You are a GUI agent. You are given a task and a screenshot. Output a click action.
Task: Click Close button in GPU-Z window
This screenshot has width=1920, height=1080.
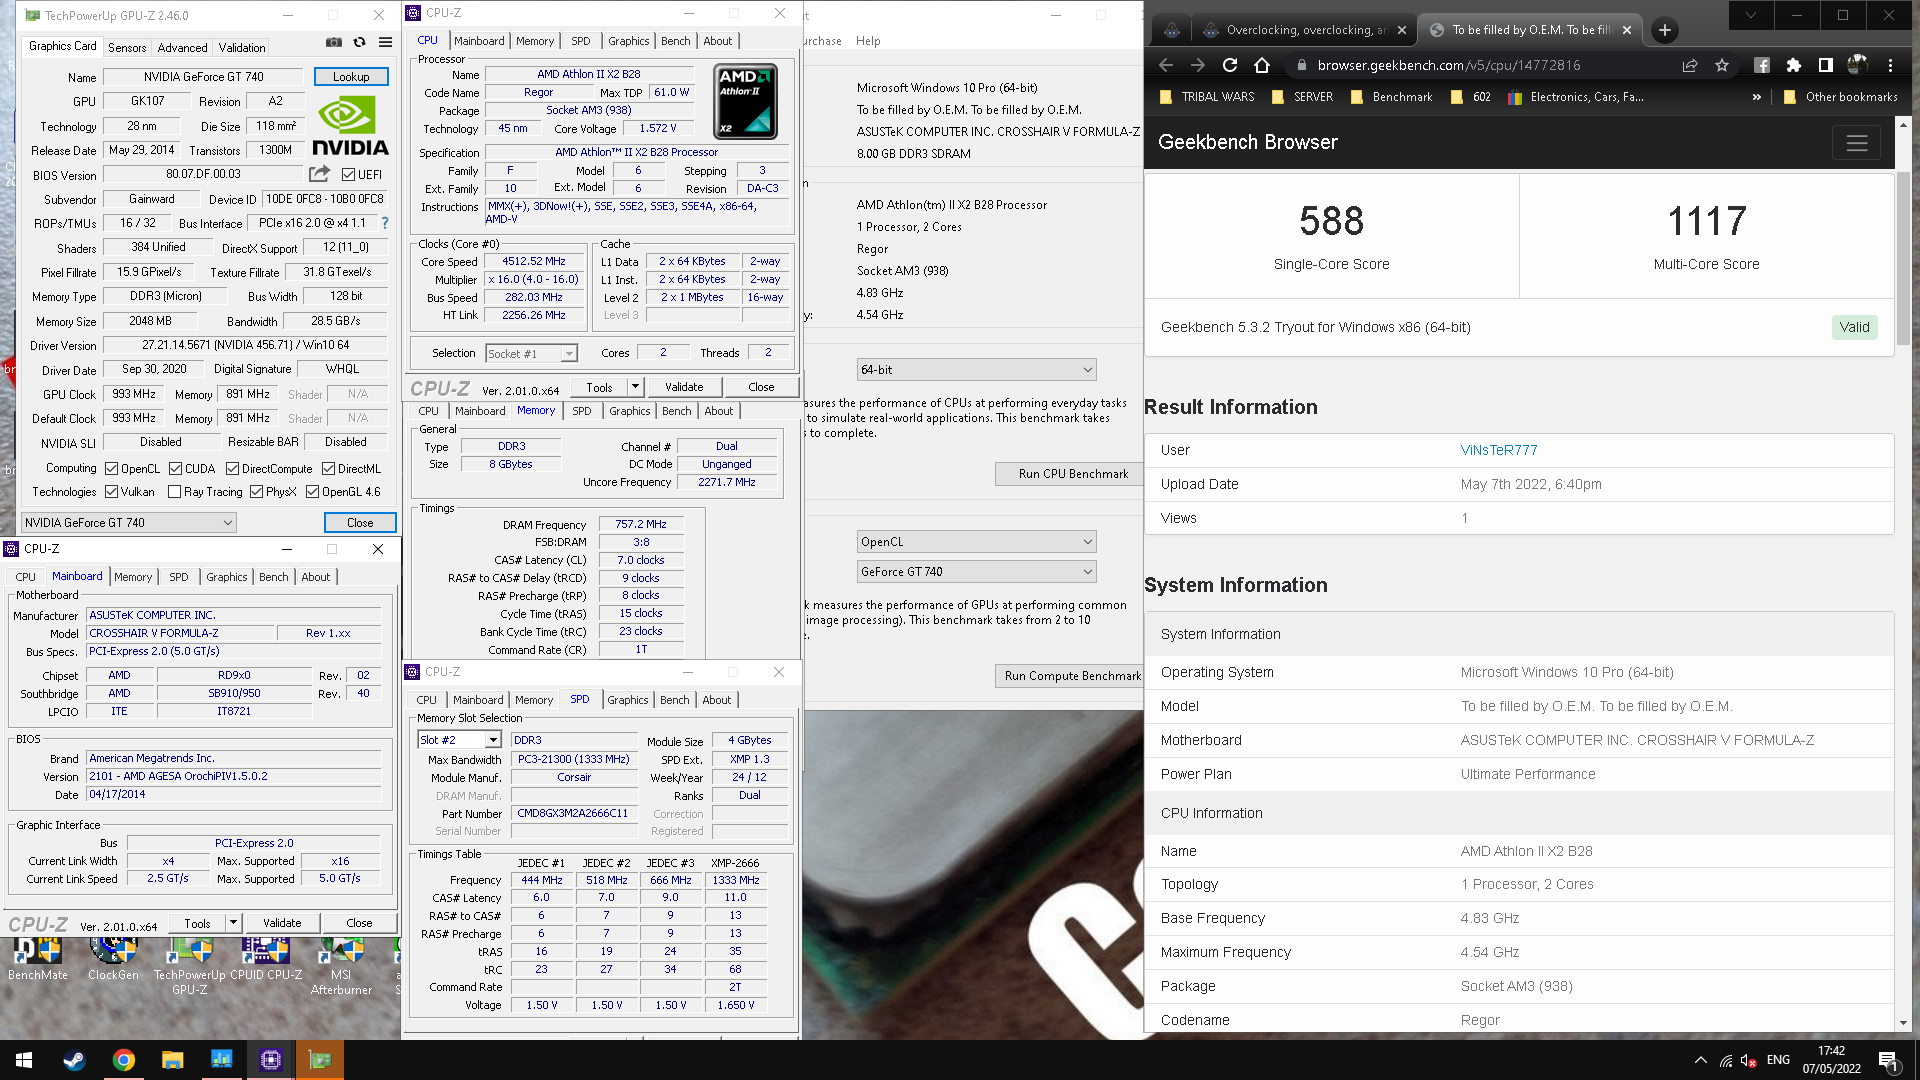point(360,523)
